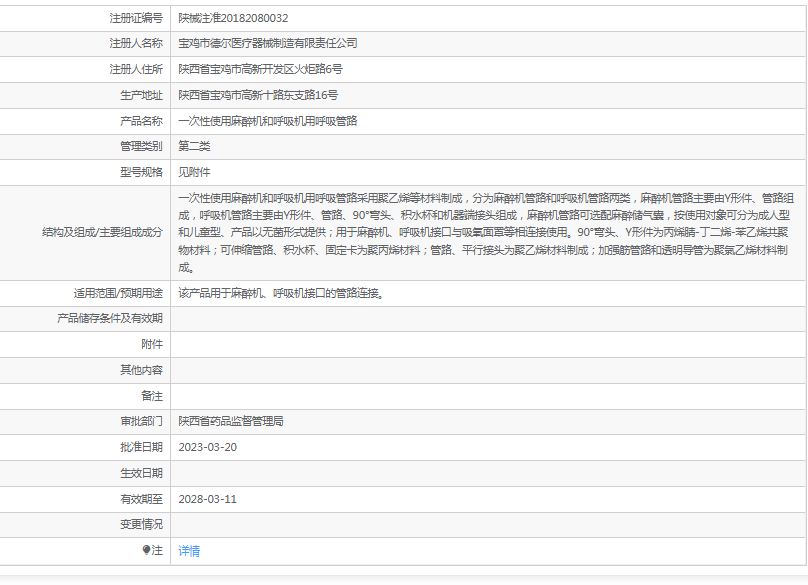Click the 有效期至 label
This screenshot has width=808, height=585.
pos(141,499)
